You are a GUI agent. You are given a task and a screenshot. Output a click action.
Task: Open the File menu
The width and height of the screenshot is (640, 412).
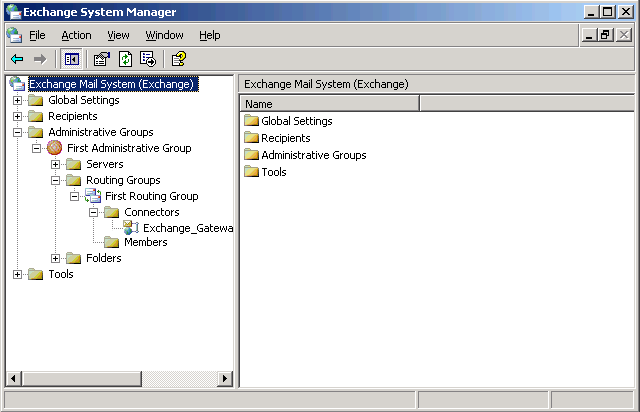coord(37,36)
